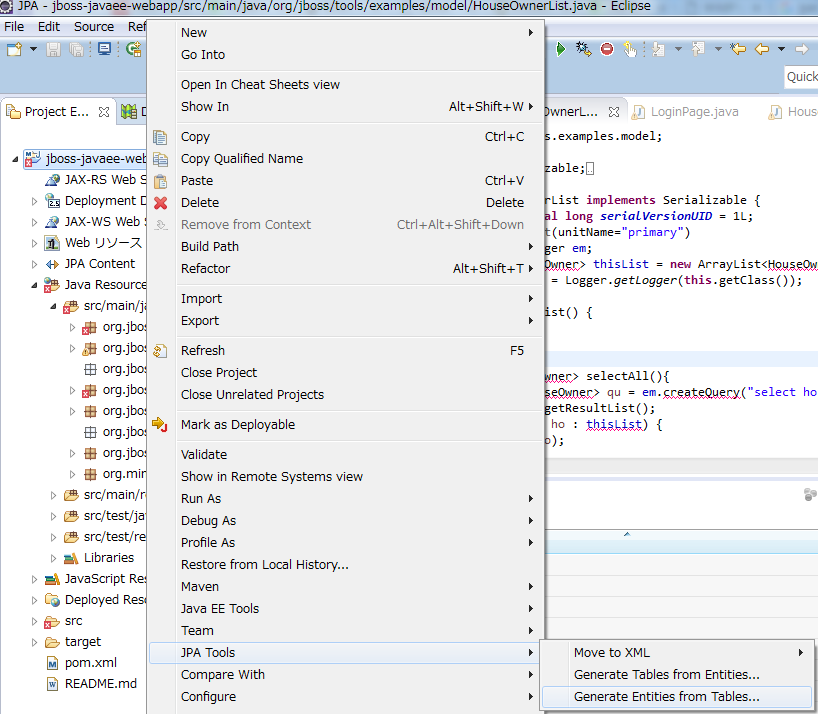
Task: Click the monitor icon in toolbar
Action: tap(104, 49)
